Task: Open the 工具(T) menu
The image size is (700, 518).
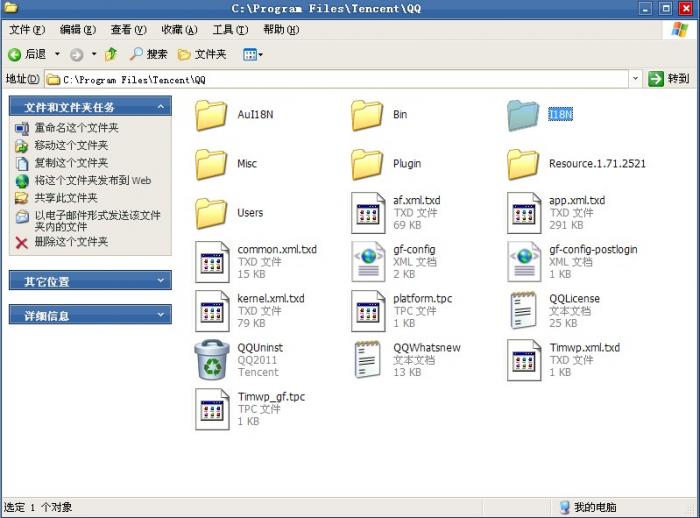Action: point(230,30)
